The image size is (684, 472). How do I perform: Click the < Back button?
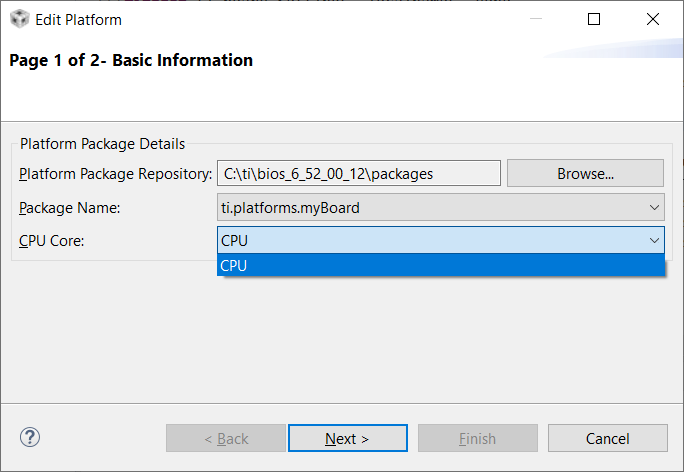226,438
